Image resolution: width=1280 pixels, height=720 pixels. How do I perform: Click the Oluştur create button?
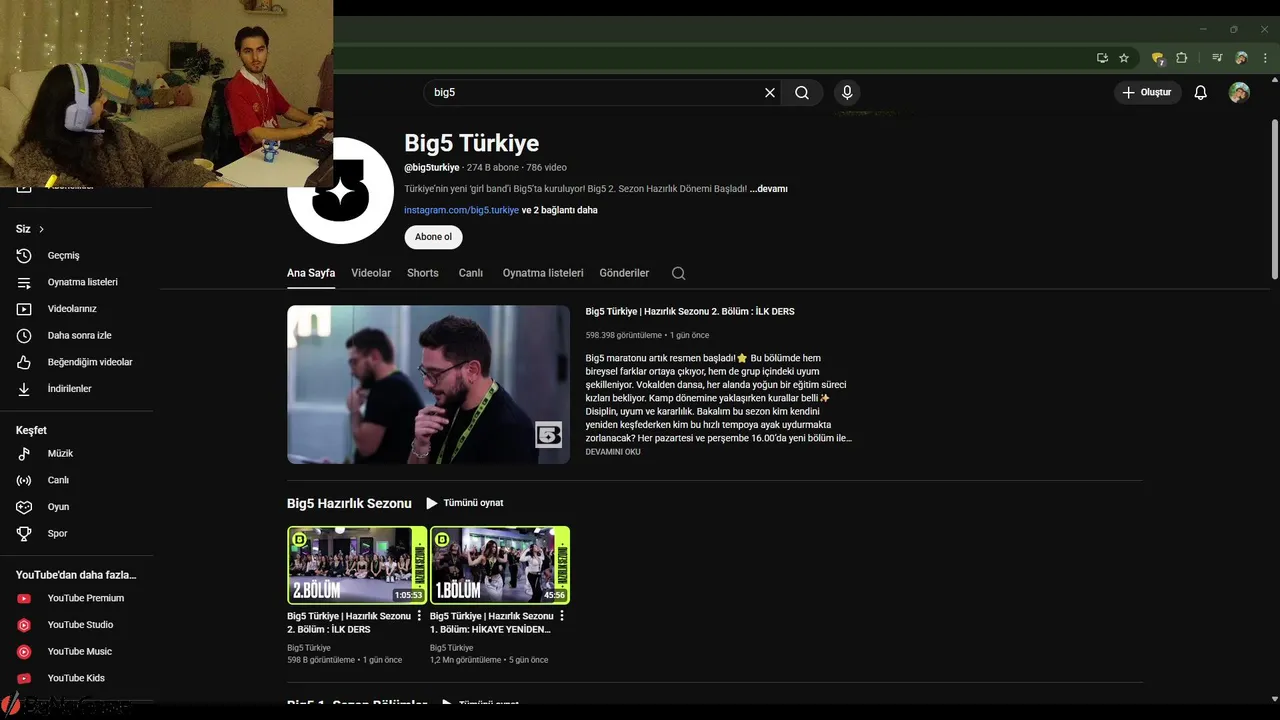point(1148,92)
